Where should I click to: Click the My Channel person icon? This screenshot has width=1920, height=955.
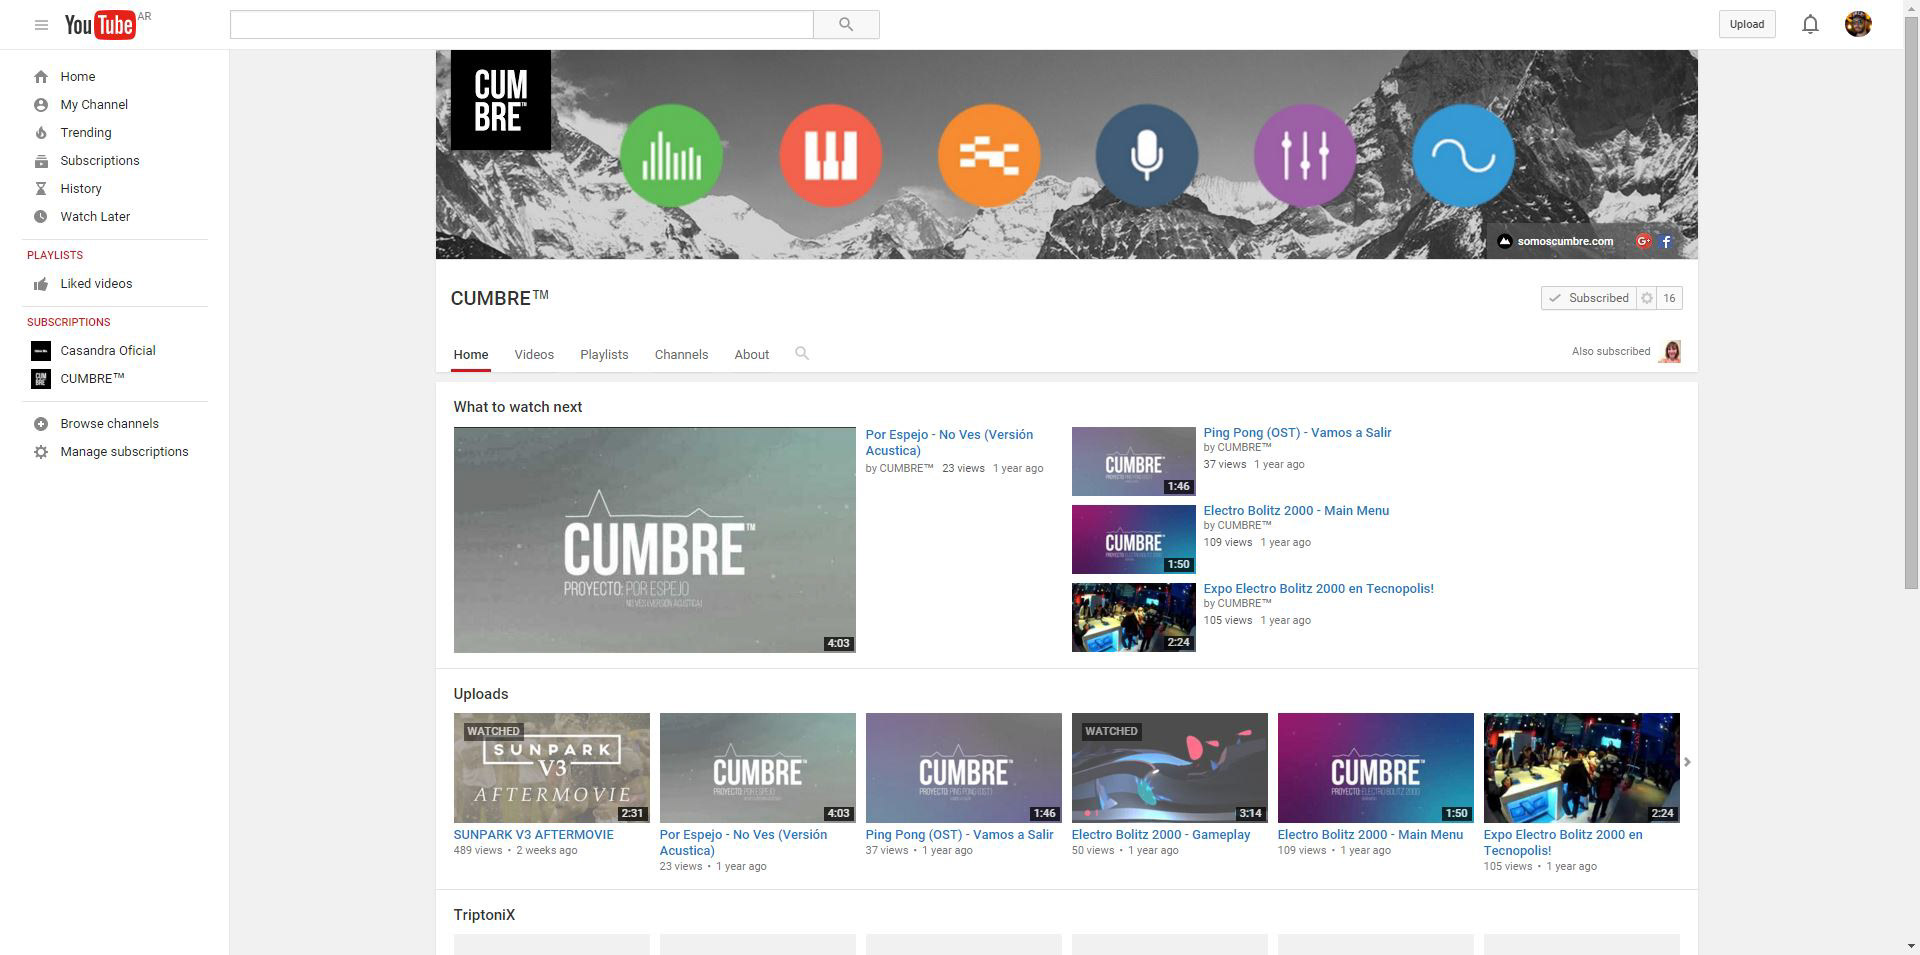[x=41, y=105]
